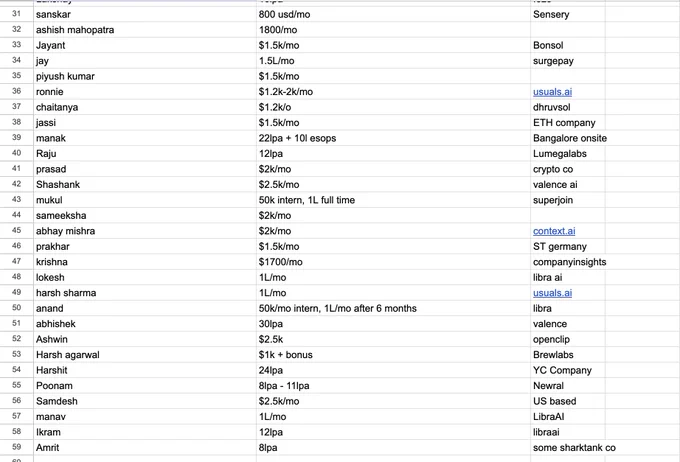Click the 'superjoin' cell
680x462 pixels.
[568, 200]
